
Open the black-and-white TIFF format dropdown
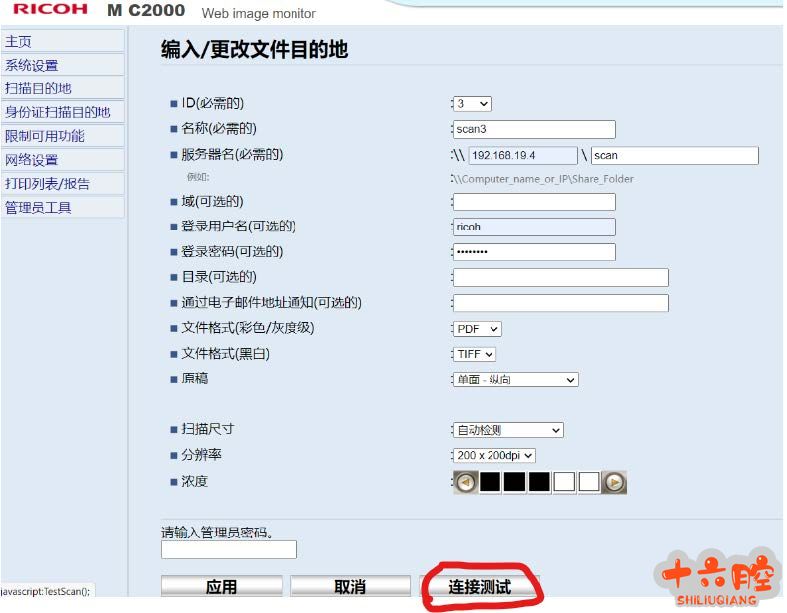click(475, 354)
